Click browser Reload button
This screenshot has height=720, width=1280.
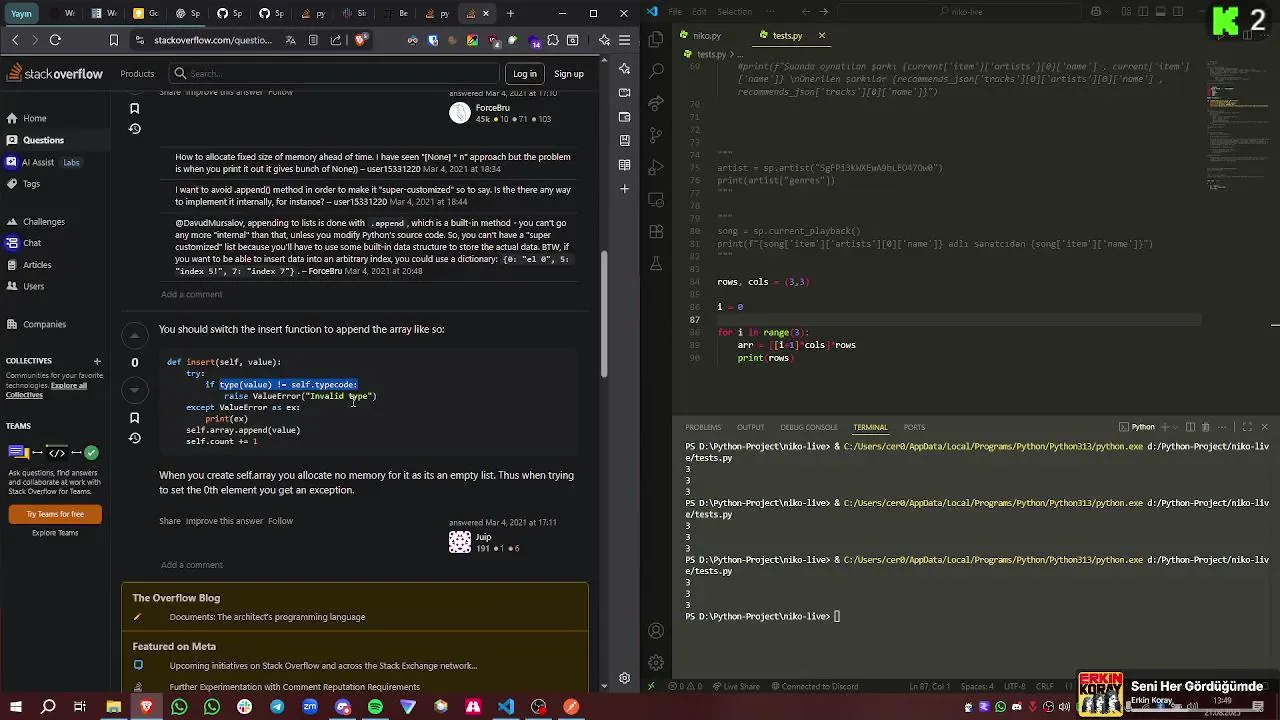click(x=55, y=40)
